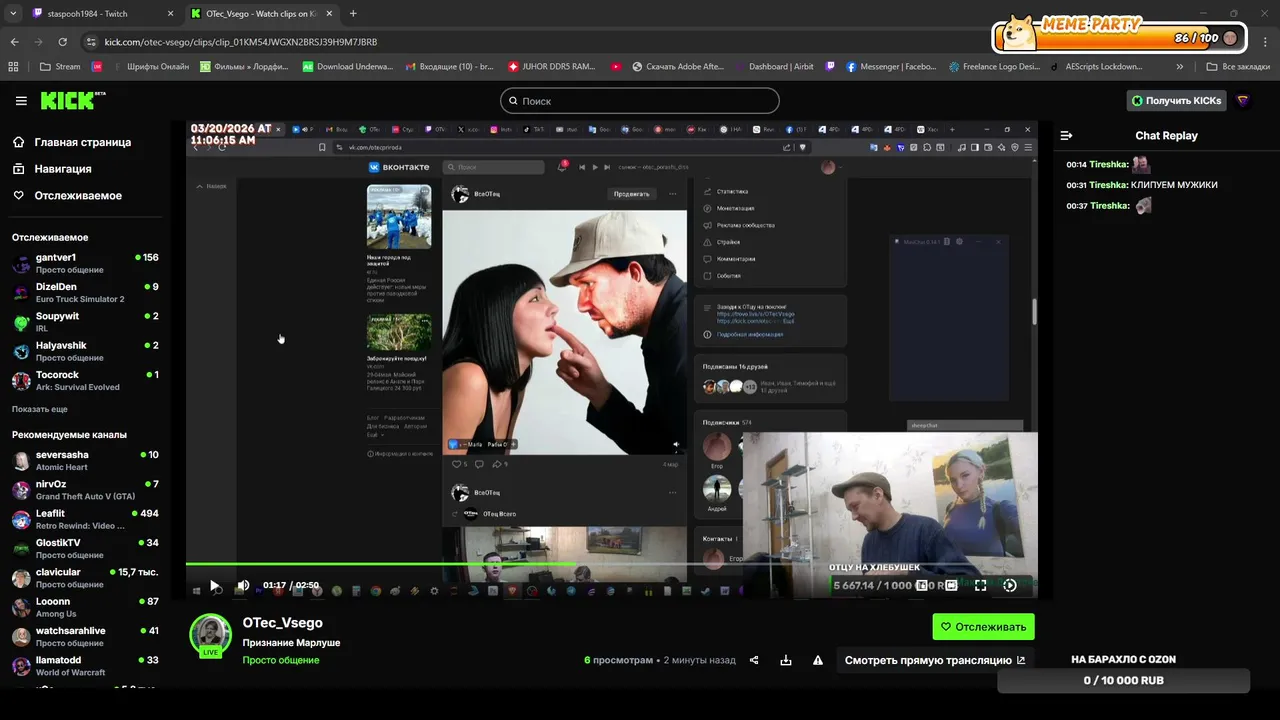This screenshot has height=720, width=1280.
Task: Open llamatodd recommended channel
Action: 85,666
